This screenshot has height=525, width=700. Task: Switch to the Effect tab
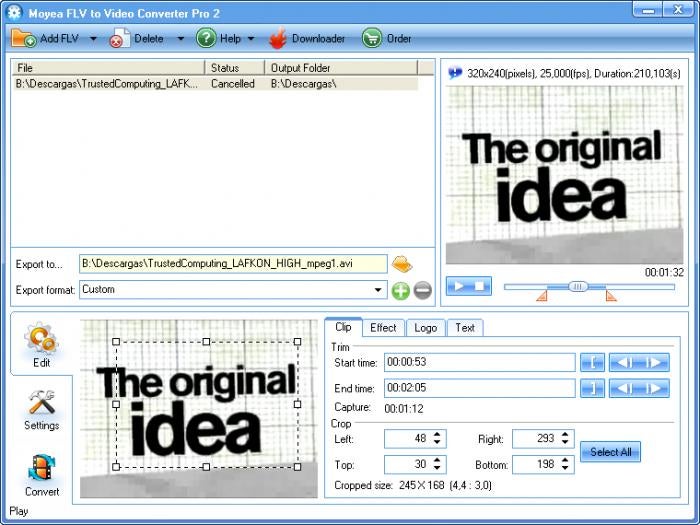pos(383,328)
